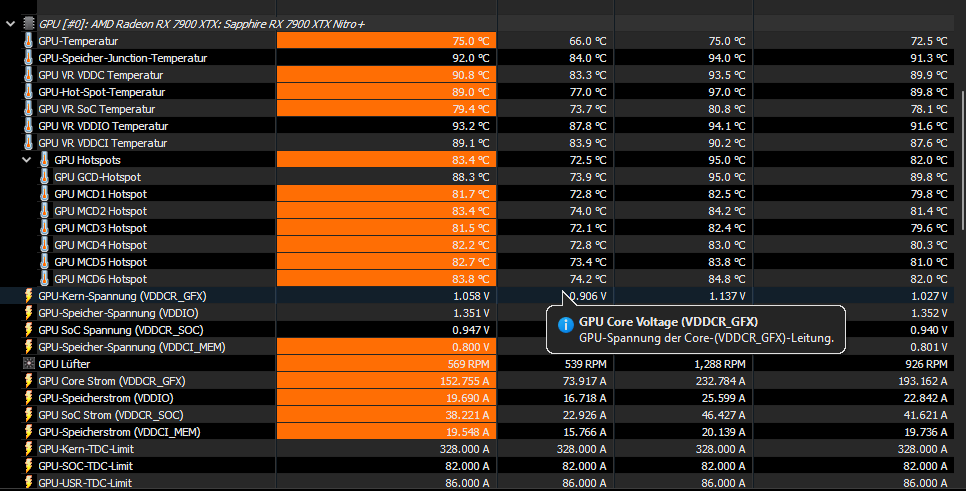Click lightning icon for GPU SoC Strom

(x=28, y=415)
